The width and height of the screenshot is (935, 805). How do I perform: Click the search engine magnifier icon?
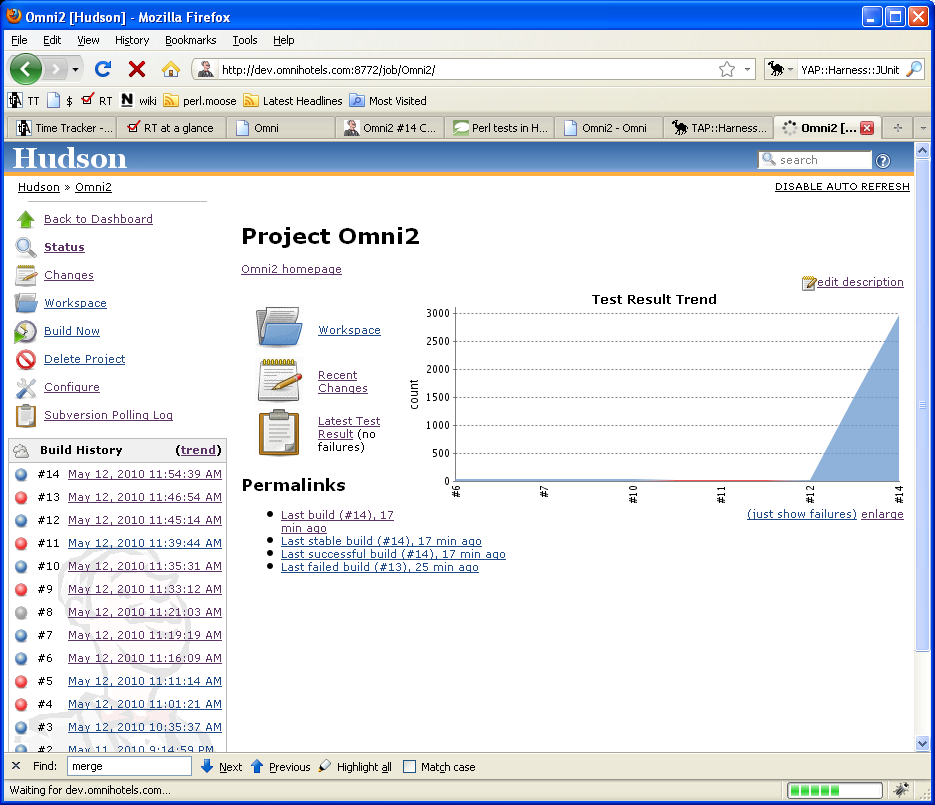pos(914,69)
